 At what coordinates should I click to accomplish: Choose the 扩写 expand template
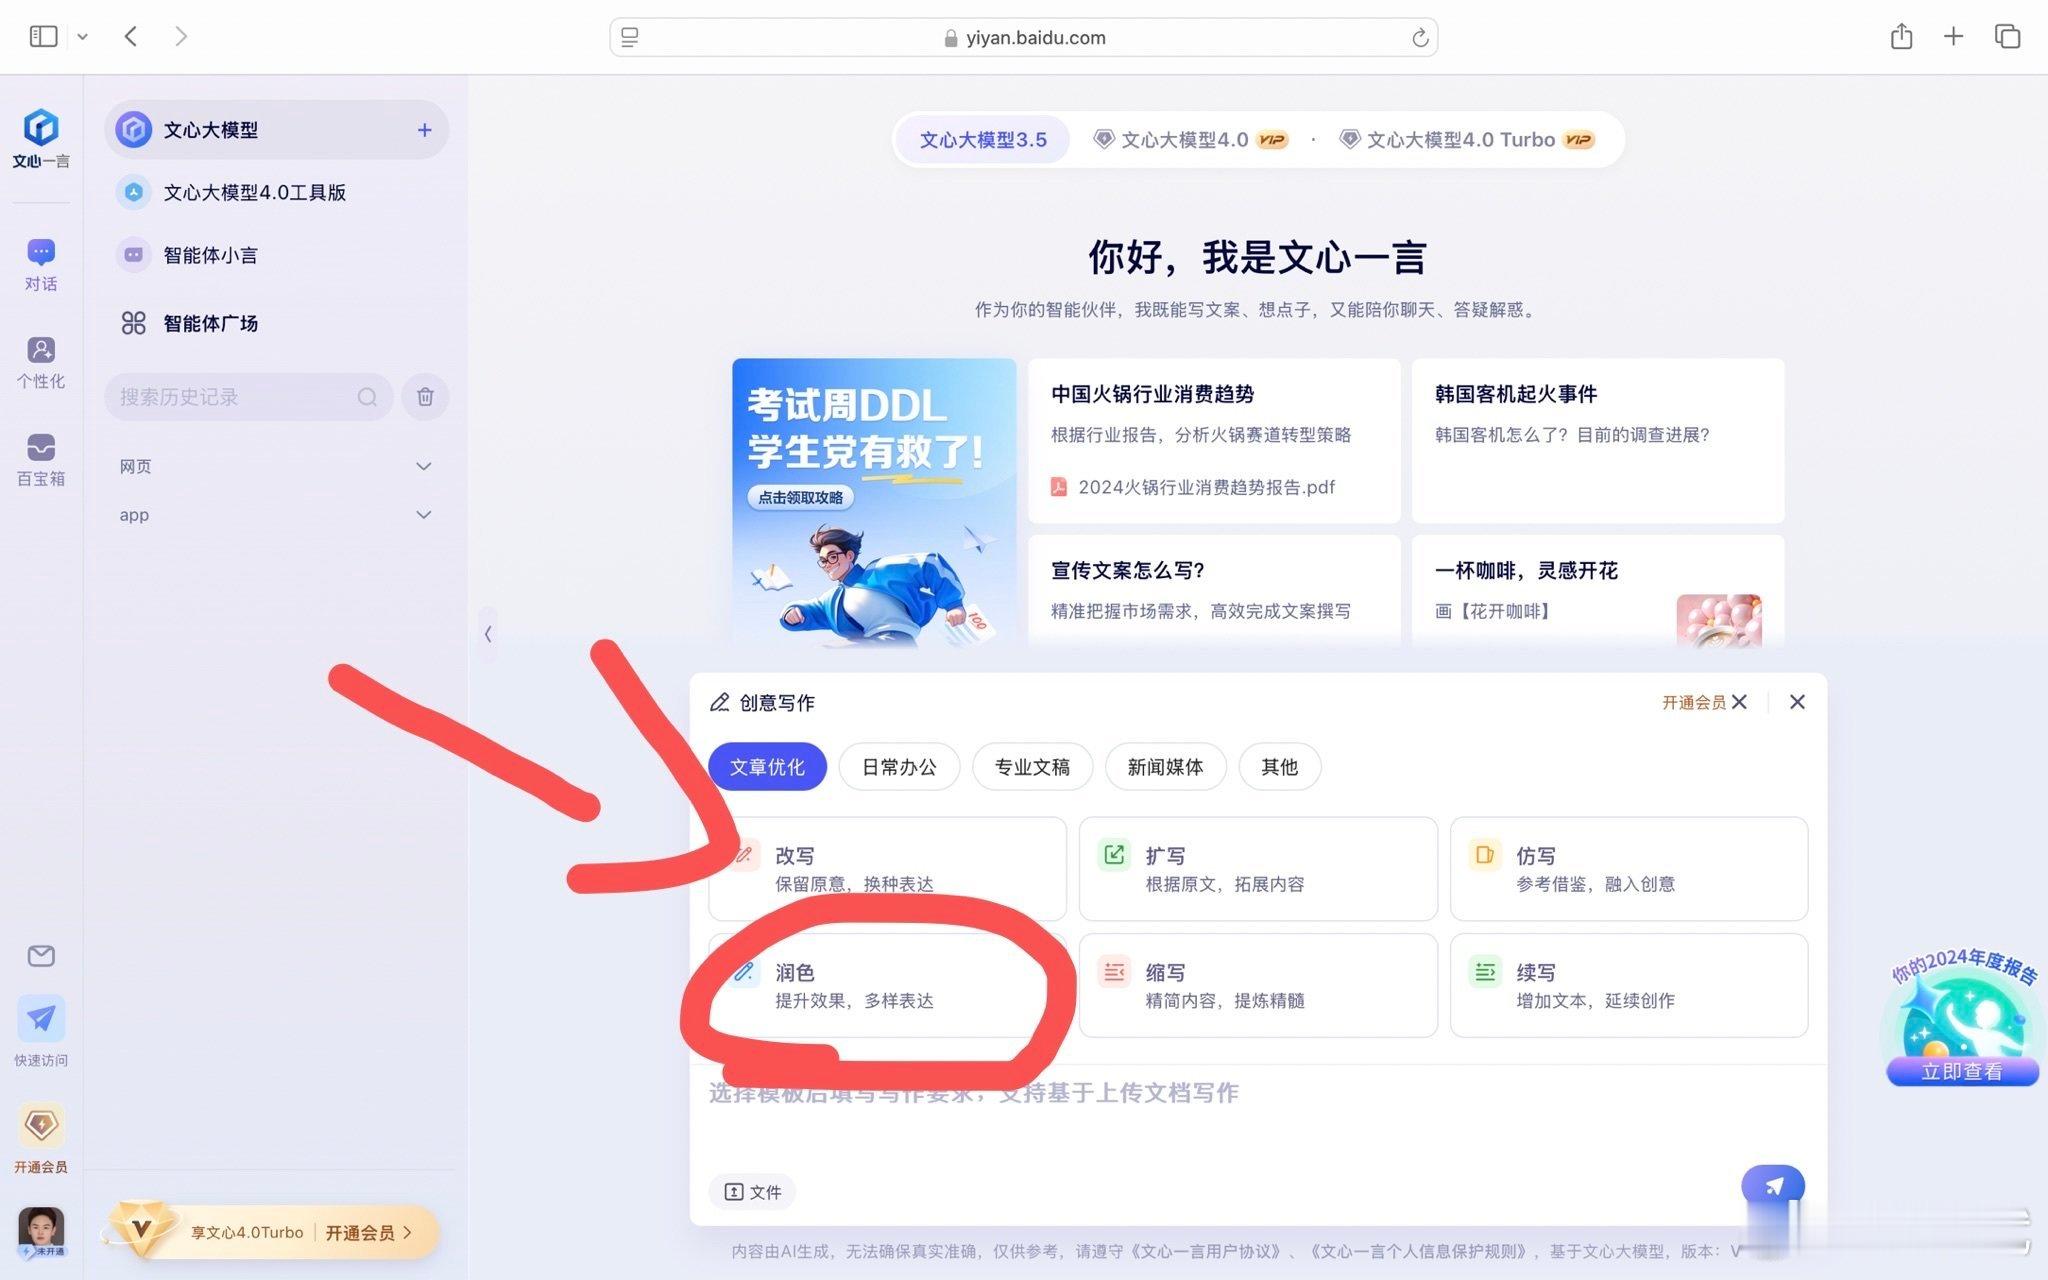[1258, 869]
